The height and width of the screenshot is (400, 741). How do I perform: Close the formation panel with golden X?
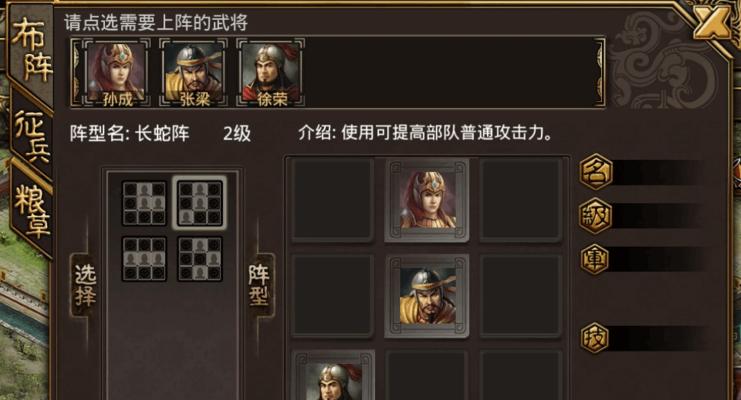click(712, 21)
